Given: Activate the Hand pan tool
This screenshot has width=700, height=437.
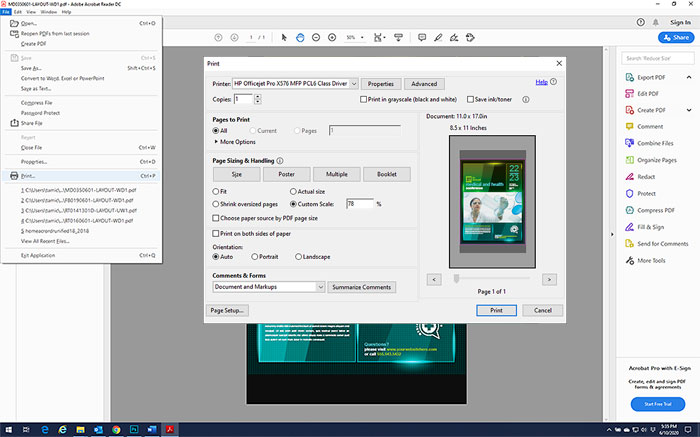Looking at the screenshot, I should click(x=300, y=37).
